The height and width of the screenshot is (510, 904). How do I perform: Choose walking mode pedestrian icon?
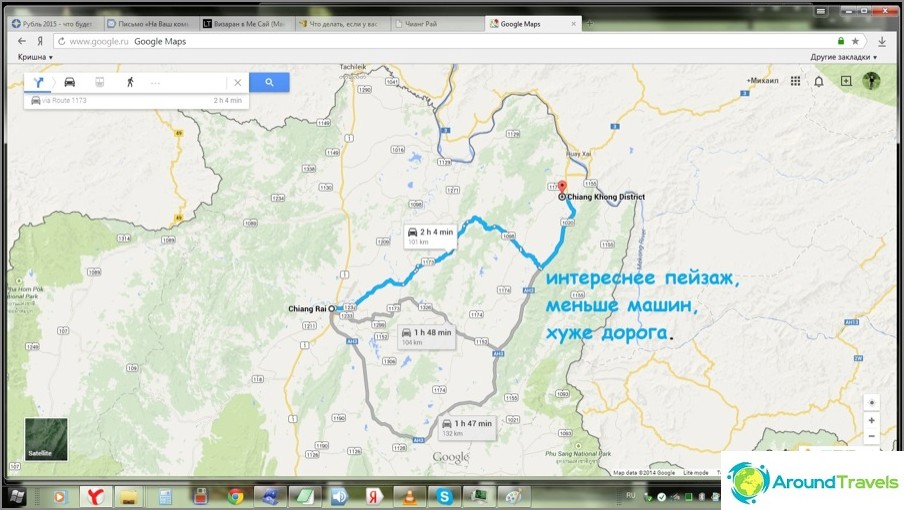(x=130, y=82)
